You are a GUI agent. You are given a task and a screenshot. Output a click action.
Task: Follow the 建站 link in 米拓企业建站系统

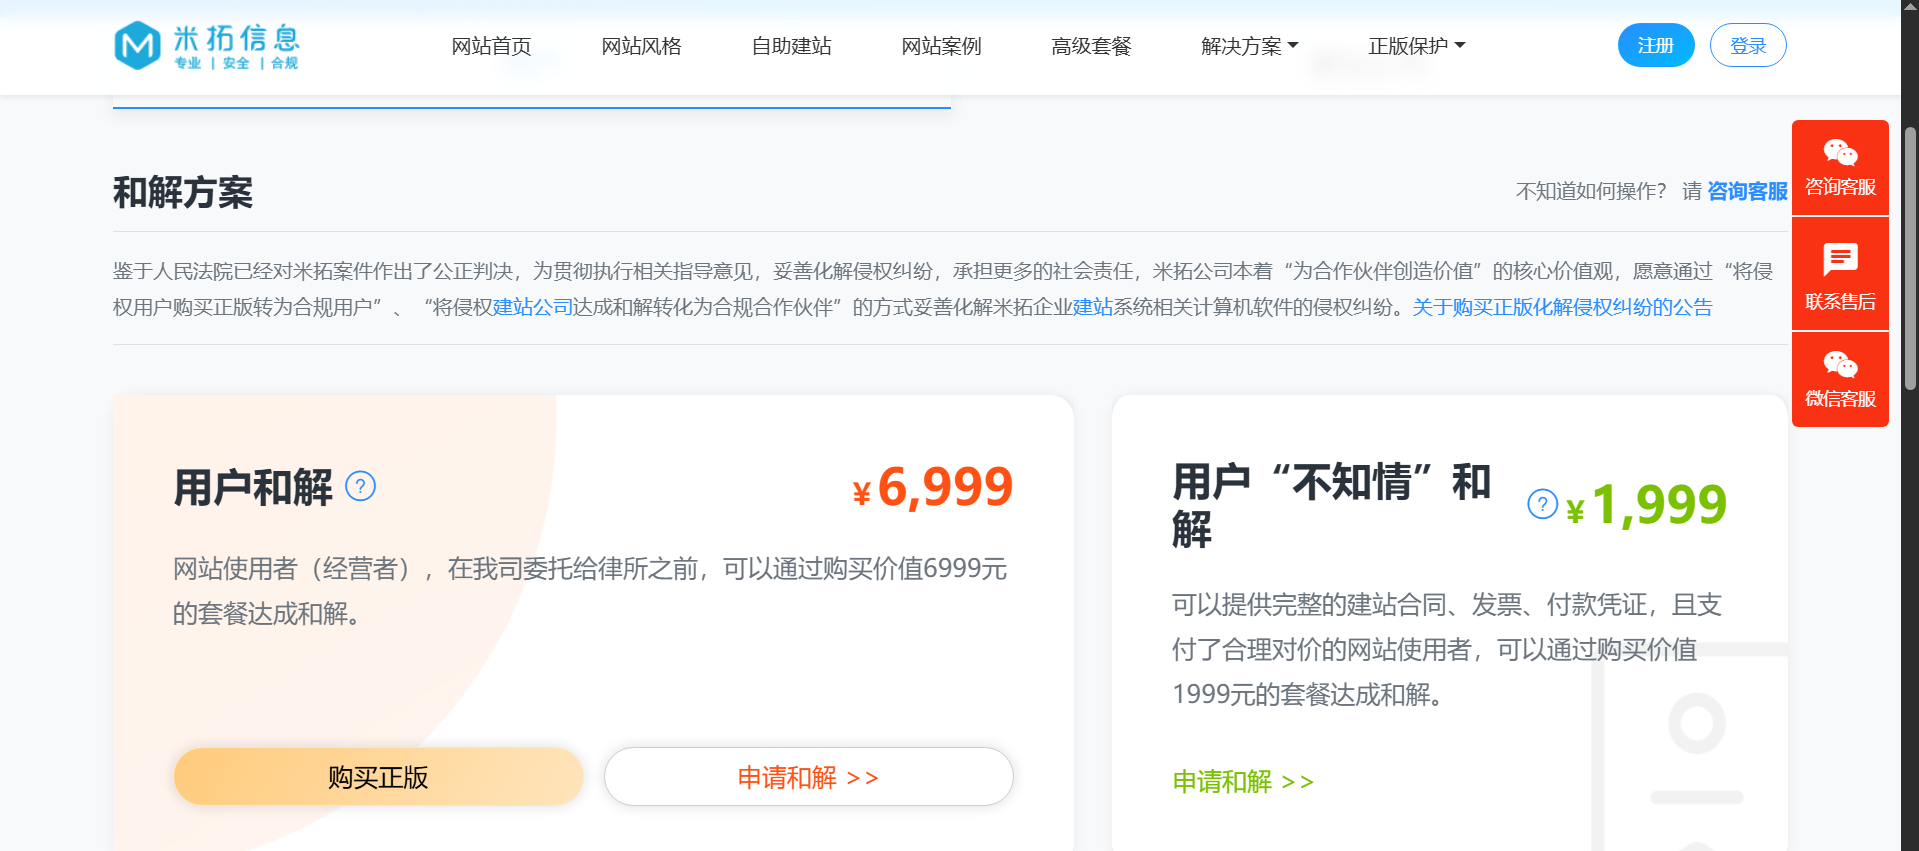point(1092,307)
